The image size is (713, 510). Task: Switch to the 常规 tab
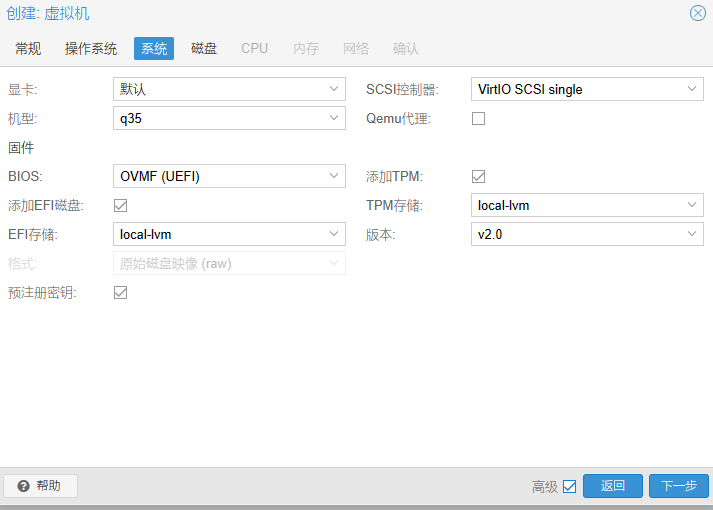28,49
